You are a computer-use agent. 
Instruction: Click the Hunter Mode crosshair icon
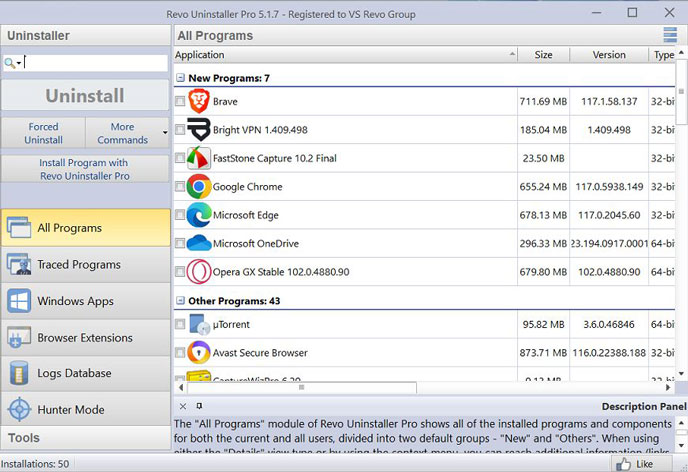click(x=19, y=409)
